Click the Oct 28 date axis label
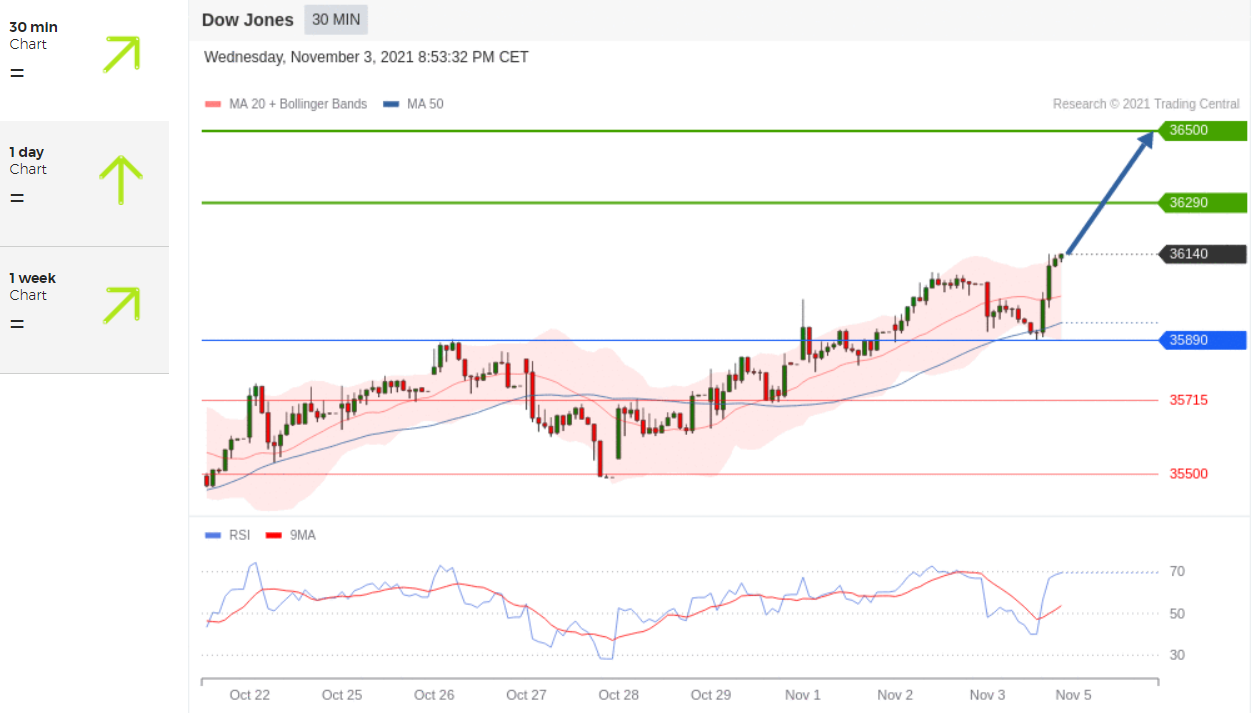1251x713 pixels. pos(618,695)
